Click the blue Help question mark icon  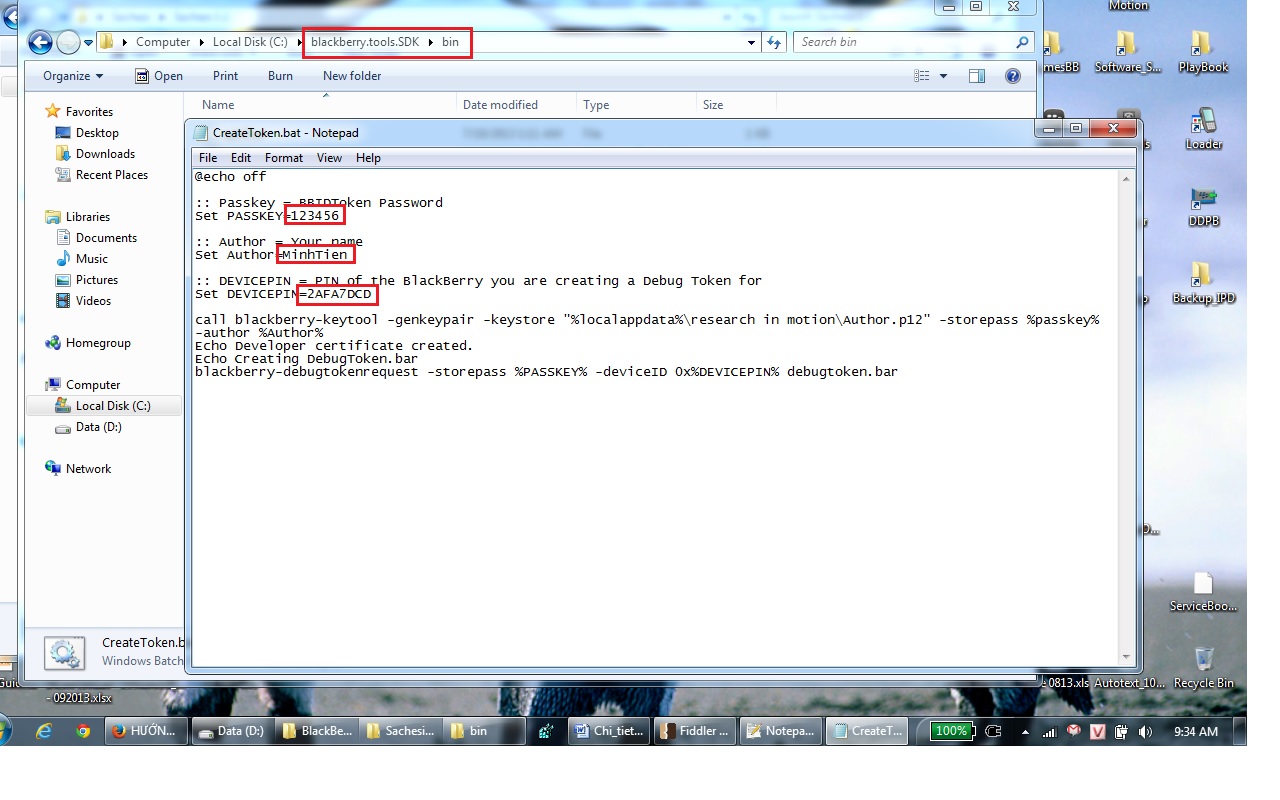tap(1012, 76)
